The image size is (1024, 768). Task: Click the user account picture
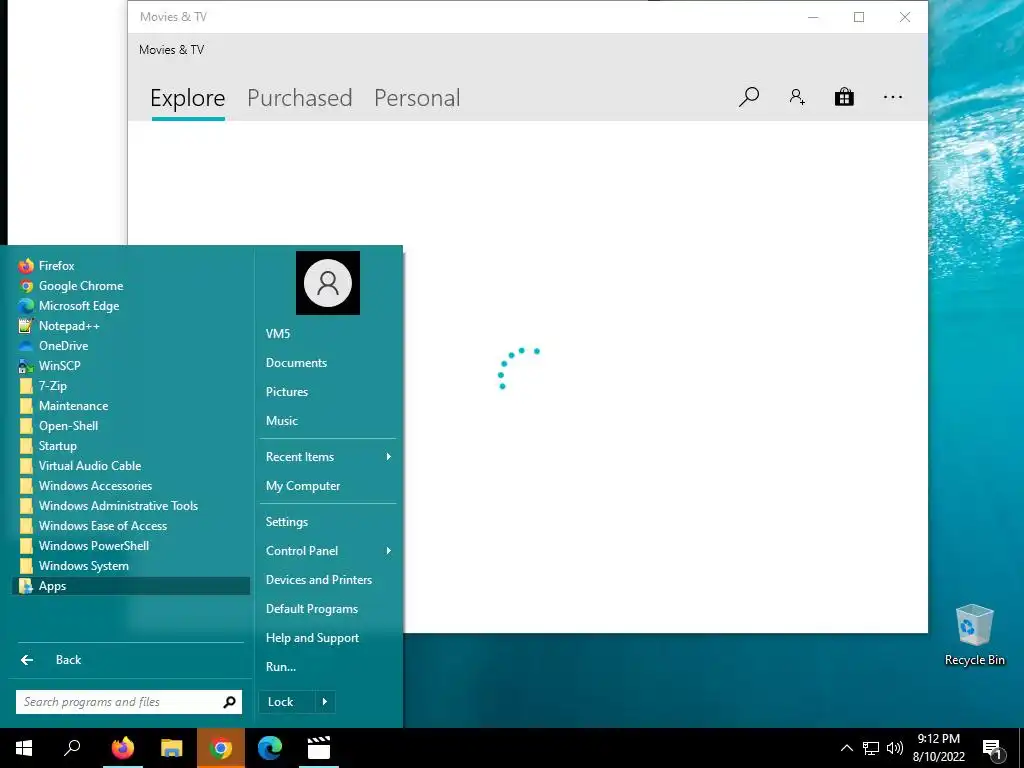tap(328, 283)
